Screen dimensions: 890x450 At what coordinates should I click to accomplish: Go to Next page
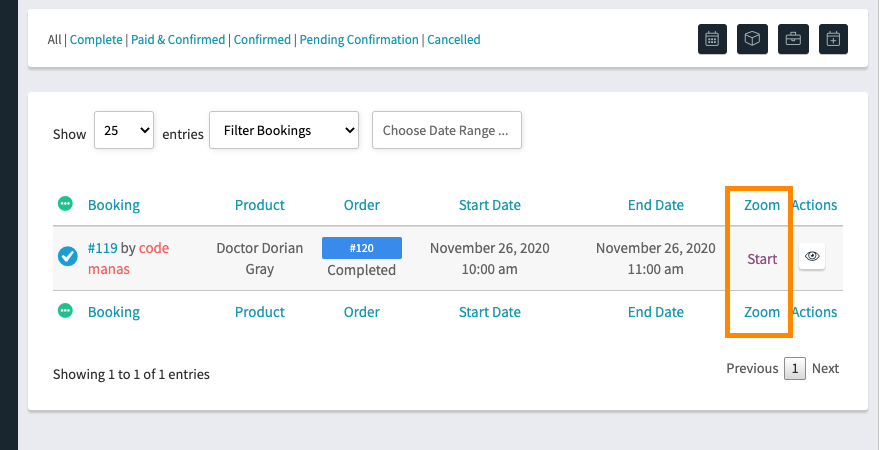(825, 369)
